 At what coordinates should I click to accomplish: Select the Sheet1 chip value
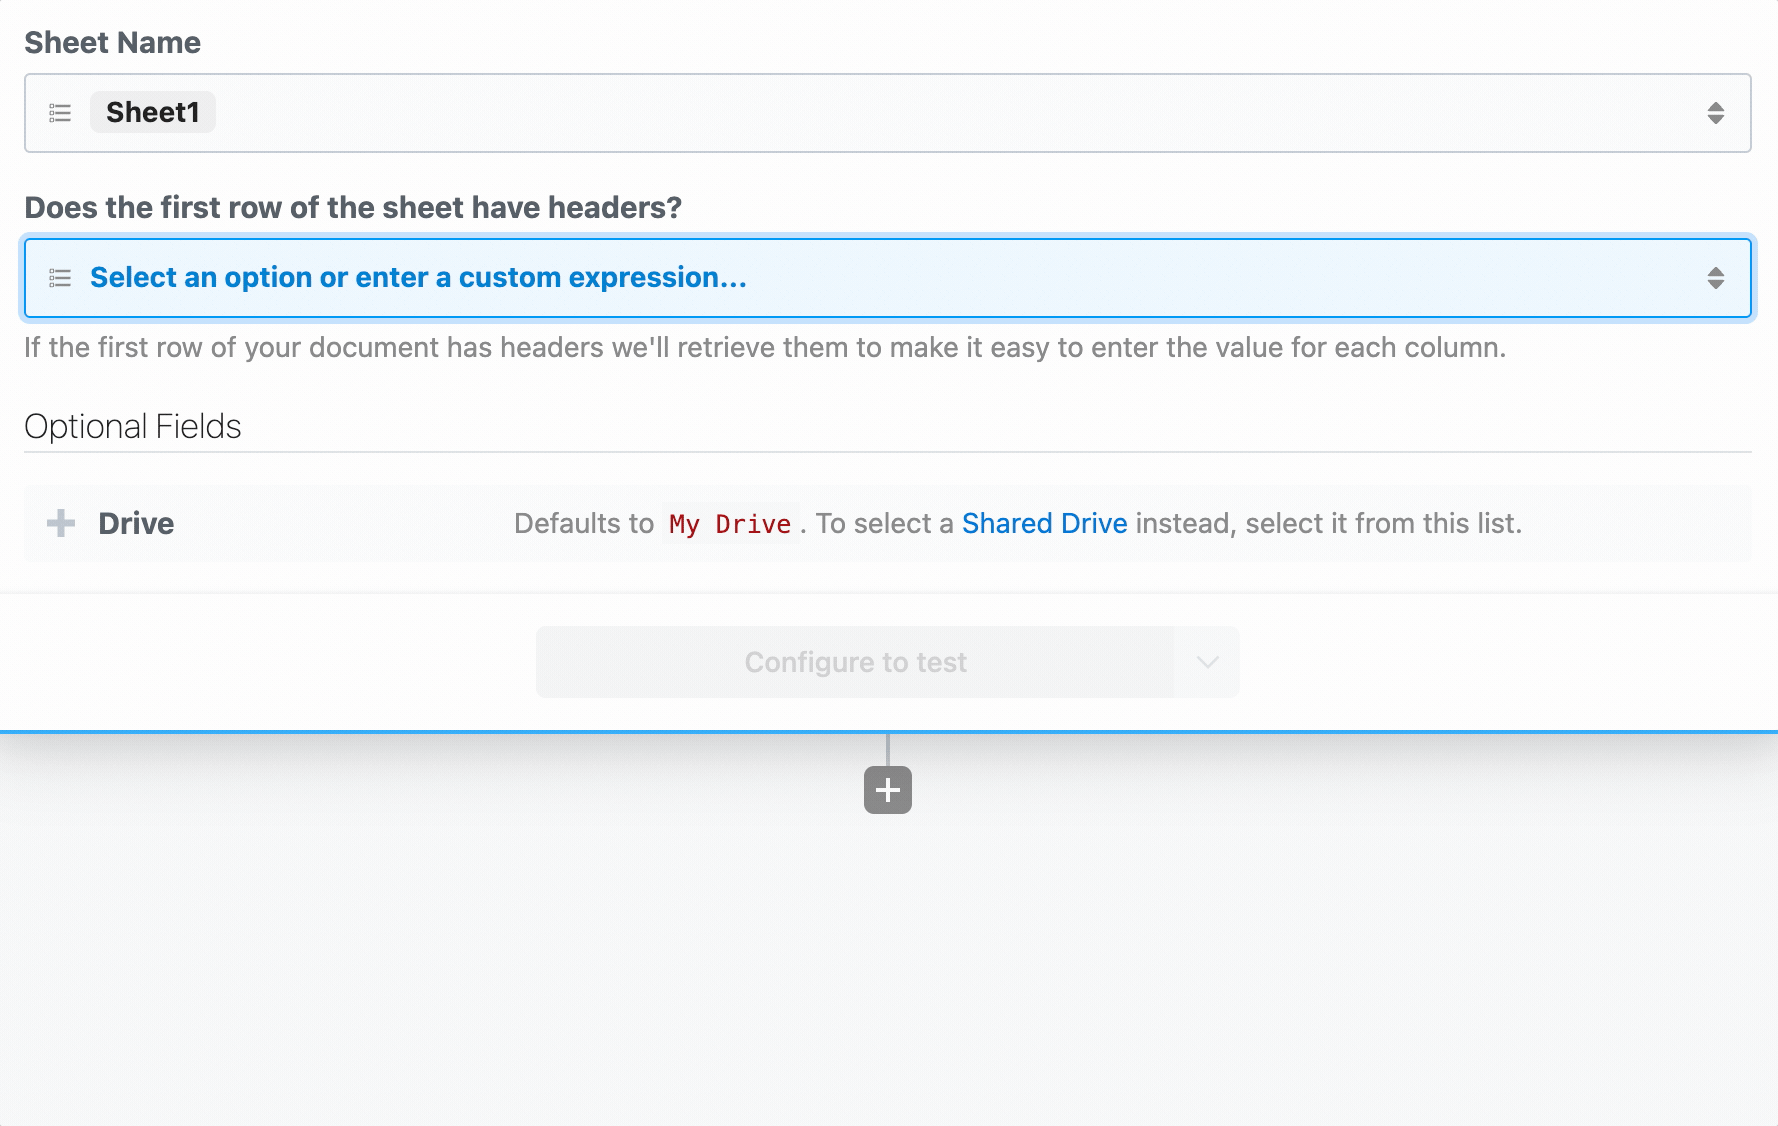(153, 112)
